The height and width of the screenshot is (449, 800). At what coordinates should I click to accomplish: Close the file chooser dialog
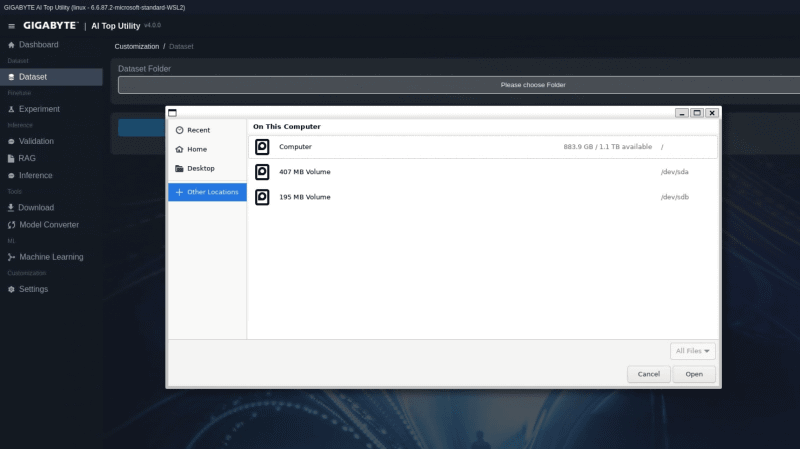tap(712, 113)
